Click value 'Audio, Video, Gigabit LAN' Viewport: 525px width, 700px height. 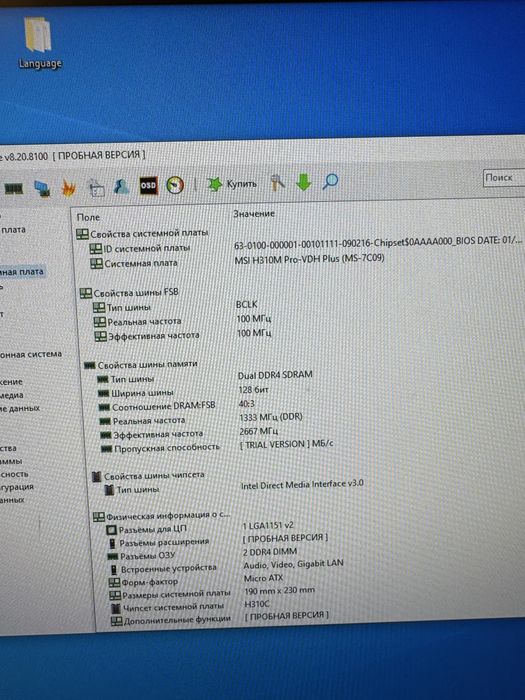[293, 564]
